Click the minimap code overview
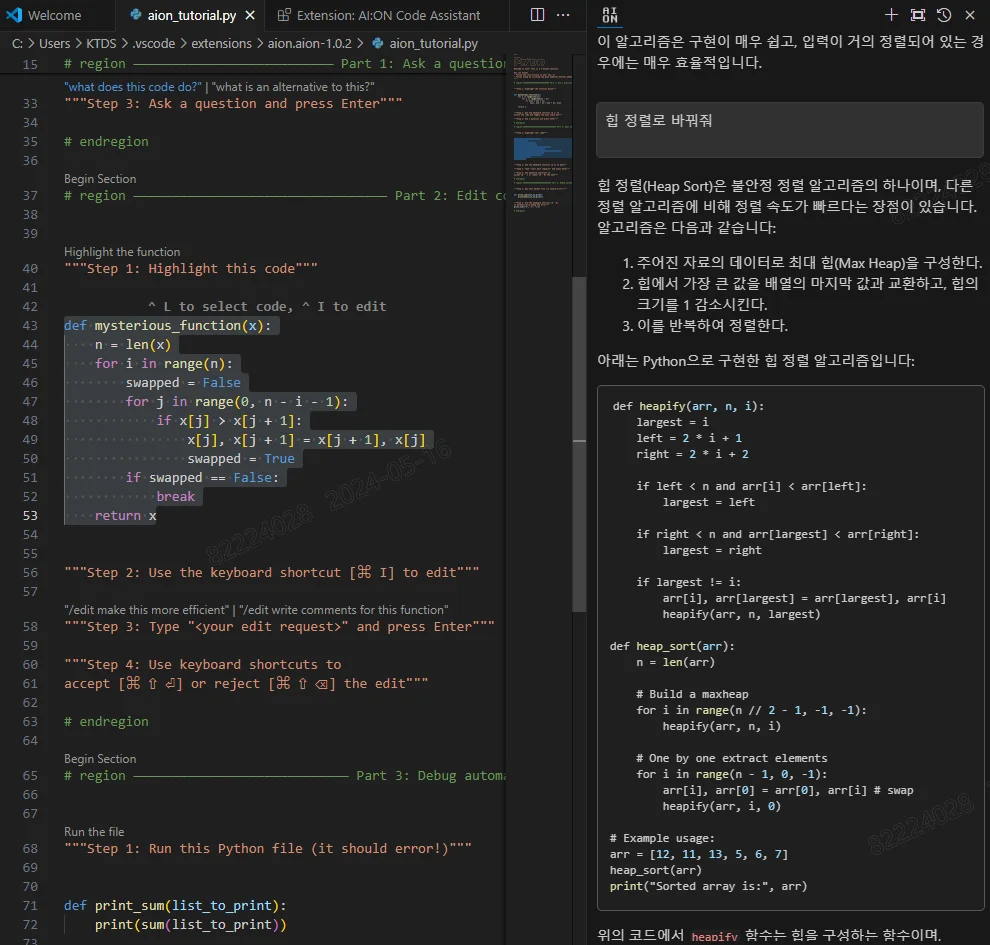This screenshot has width=990, height=945. (x=542, y=134)
